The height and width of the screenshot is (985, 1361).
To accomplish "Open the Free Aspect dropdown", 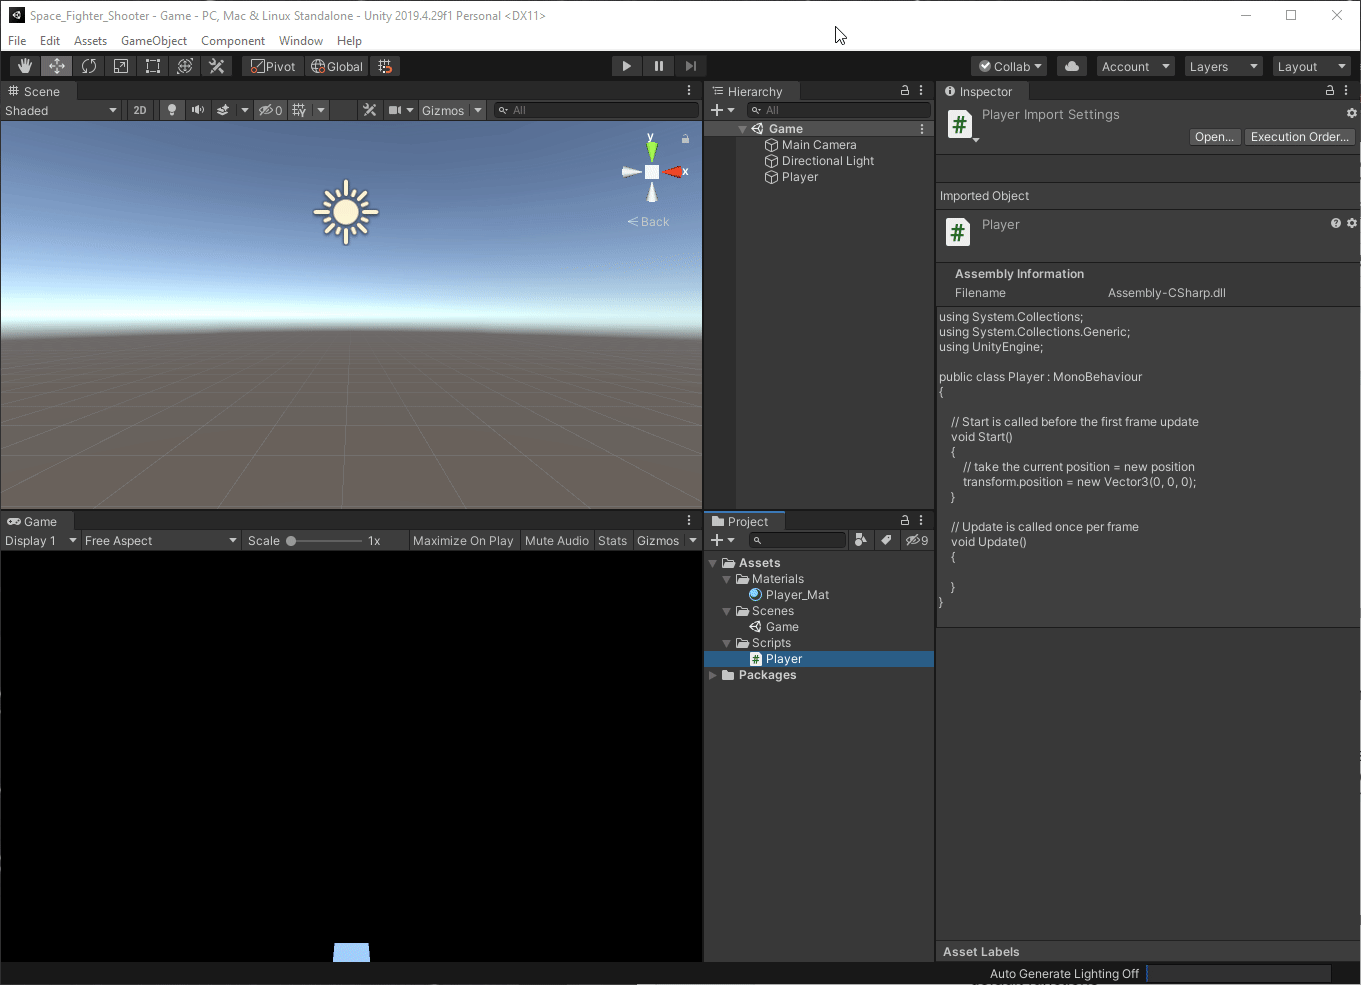I will [x=160, y=540].
